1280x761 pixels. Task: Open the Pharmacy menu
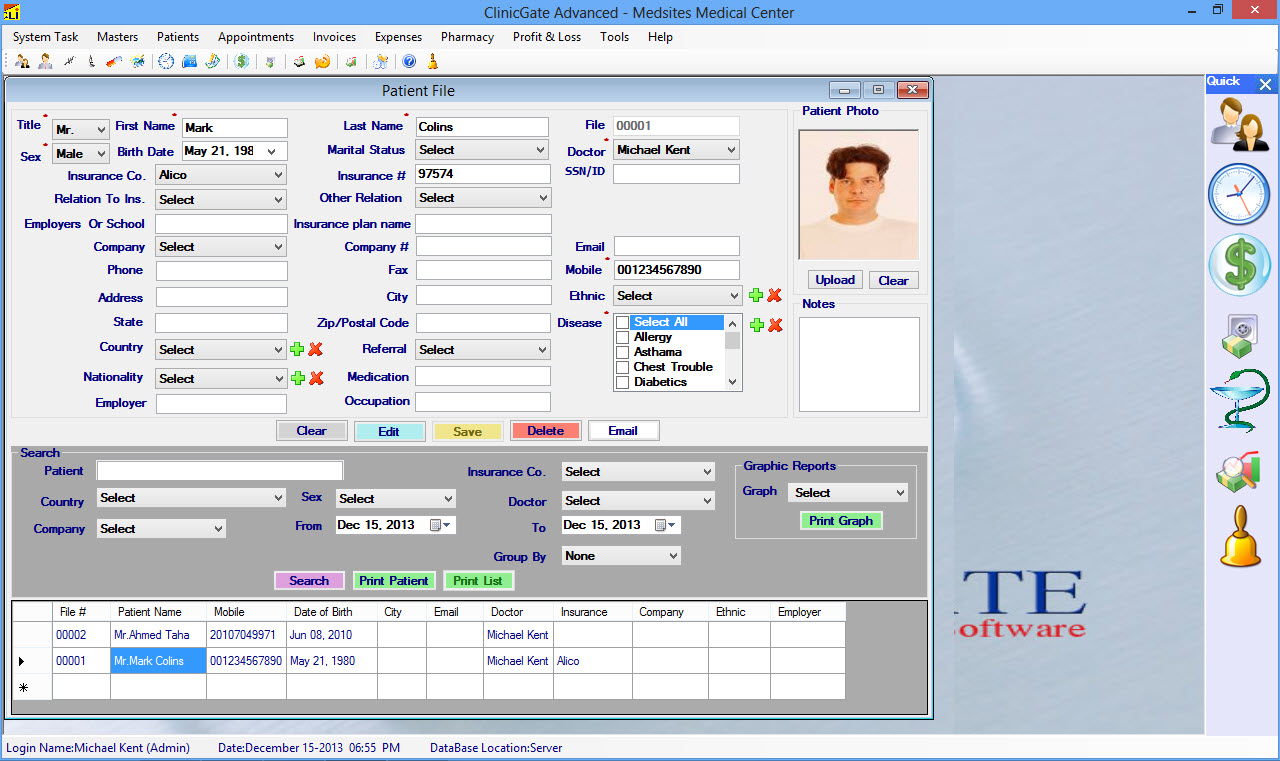pos(467,37)
